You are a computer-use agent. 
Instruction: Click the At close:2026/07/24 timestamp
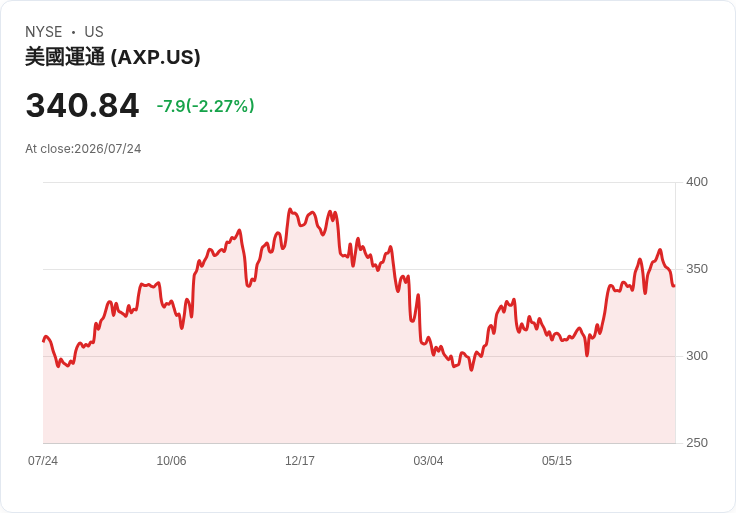[x=83, y=149]
